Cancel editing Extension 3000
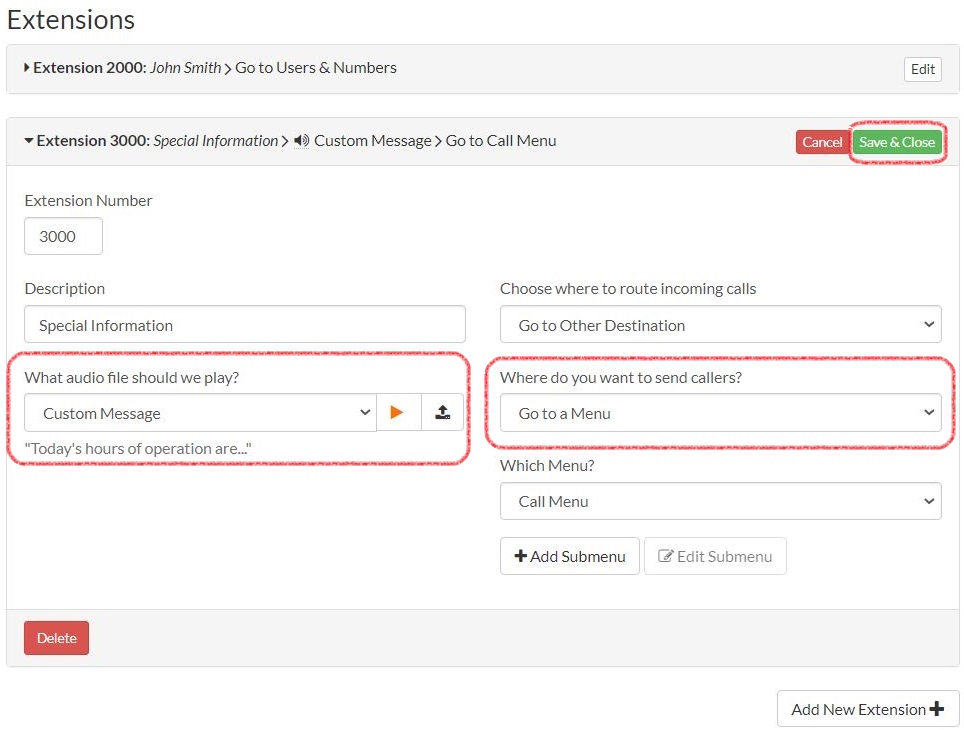 tap(822, 142)
